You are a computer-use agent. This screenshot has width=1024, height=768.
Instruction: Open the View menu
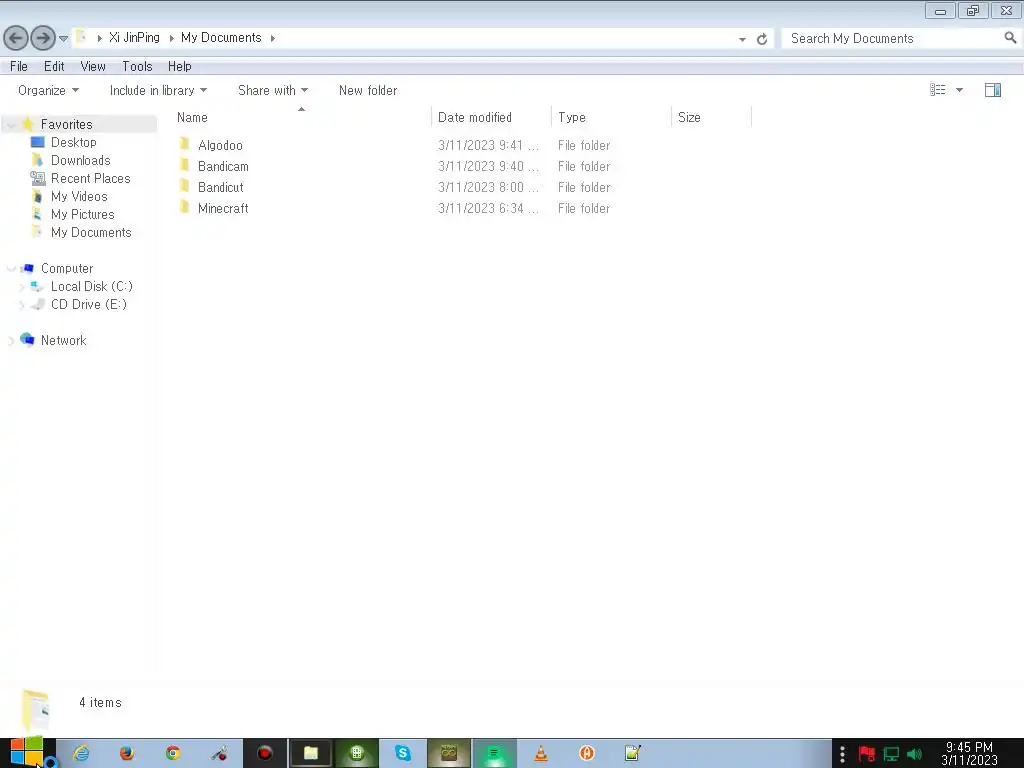(93, 67)
